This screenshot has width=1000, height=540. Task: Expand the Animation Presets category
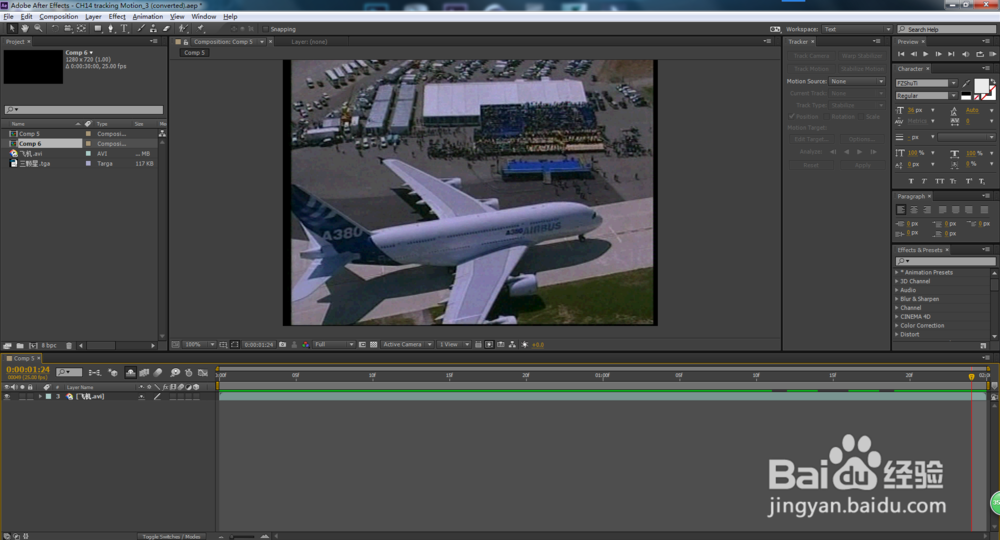pyautogui.click(x=897, y=272)
